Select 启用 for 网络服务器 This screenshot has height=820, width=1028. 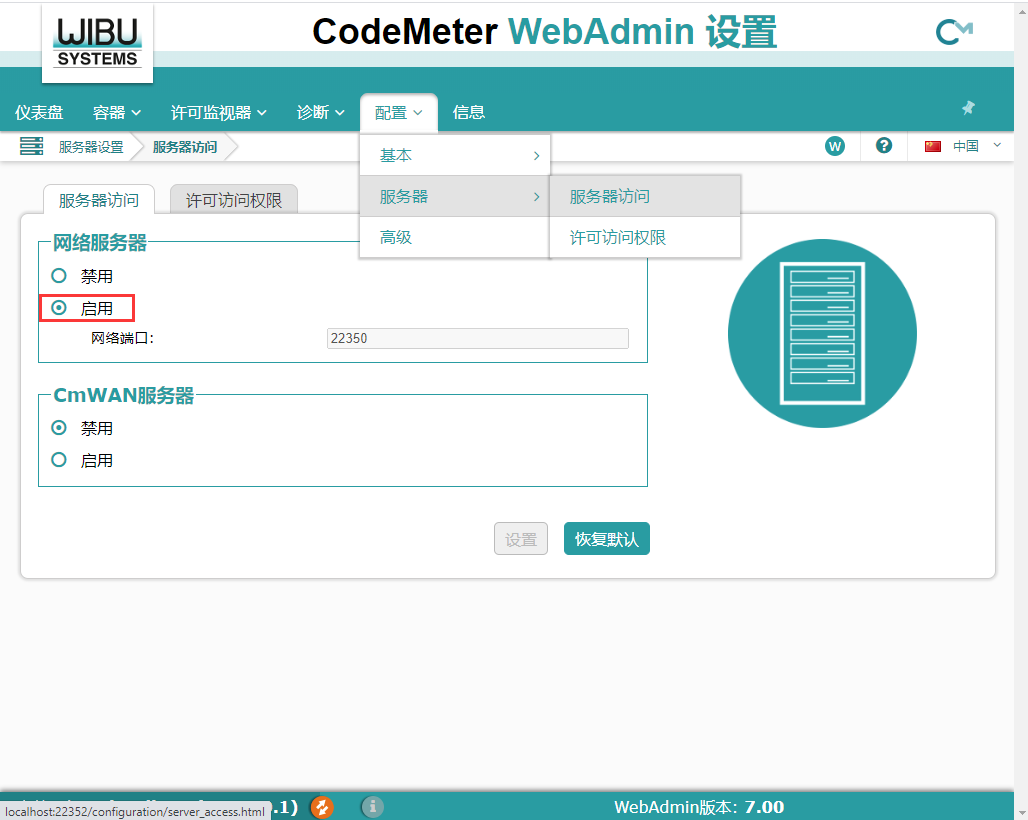(59, 307)
